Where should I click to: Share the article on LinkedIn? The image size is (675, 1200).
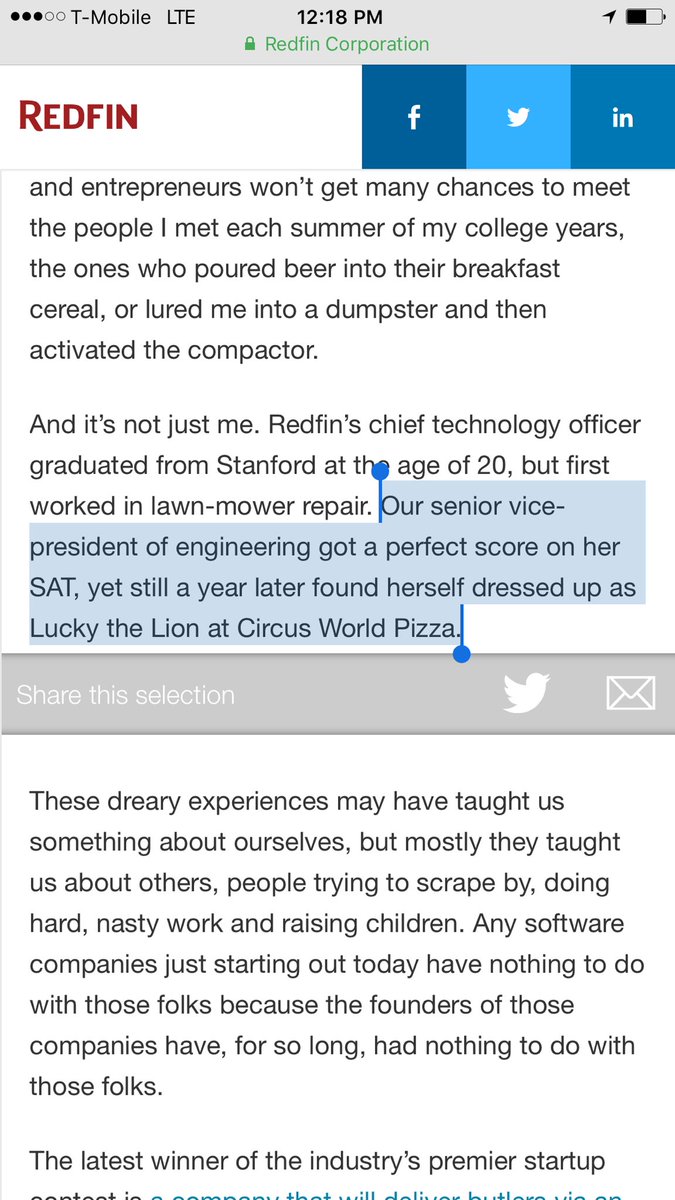622,117
